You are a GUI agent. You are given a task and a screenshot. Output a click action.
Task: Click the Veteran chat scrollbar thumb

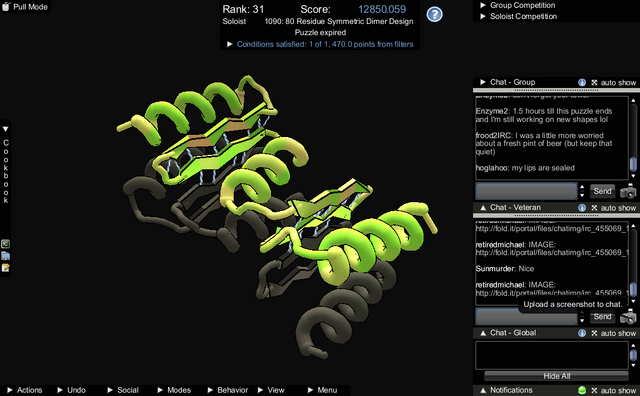click(x=633, y=289)
